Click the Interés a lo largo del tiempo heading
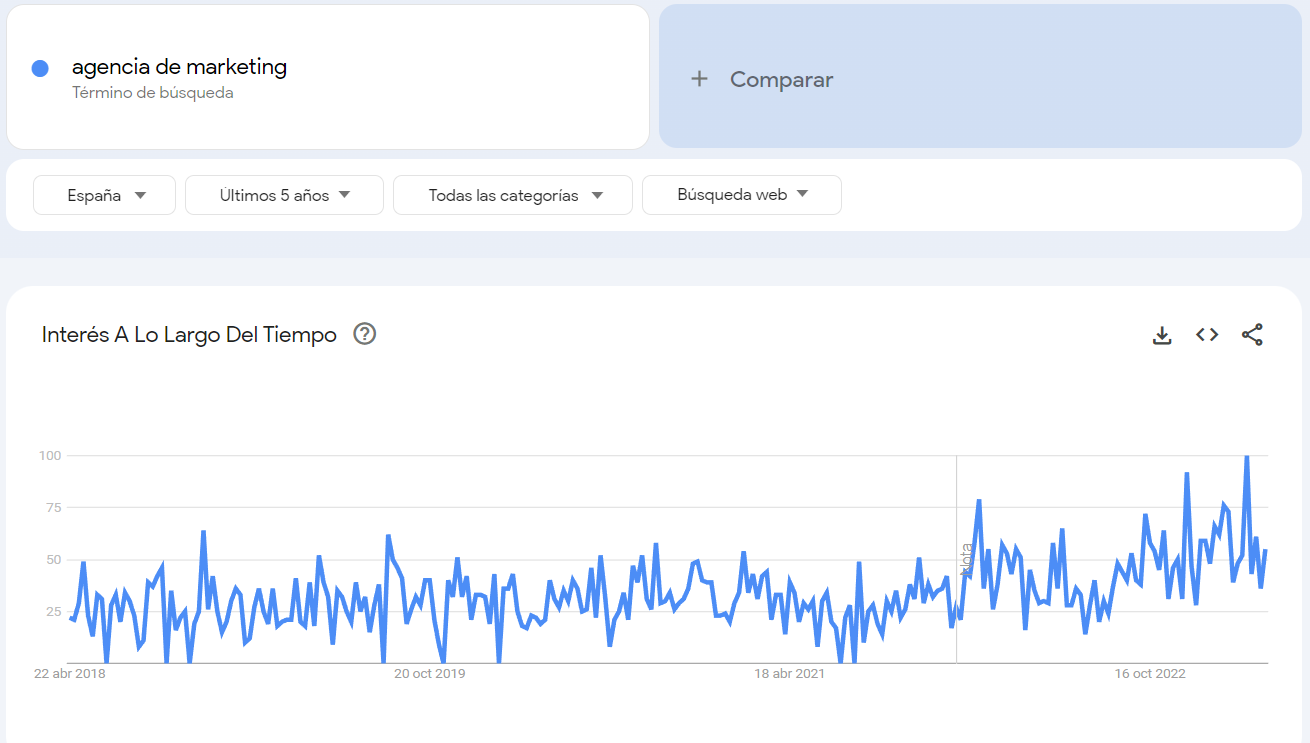The width and height of the screenshot is (1310, 743). (x=189, y=335)
